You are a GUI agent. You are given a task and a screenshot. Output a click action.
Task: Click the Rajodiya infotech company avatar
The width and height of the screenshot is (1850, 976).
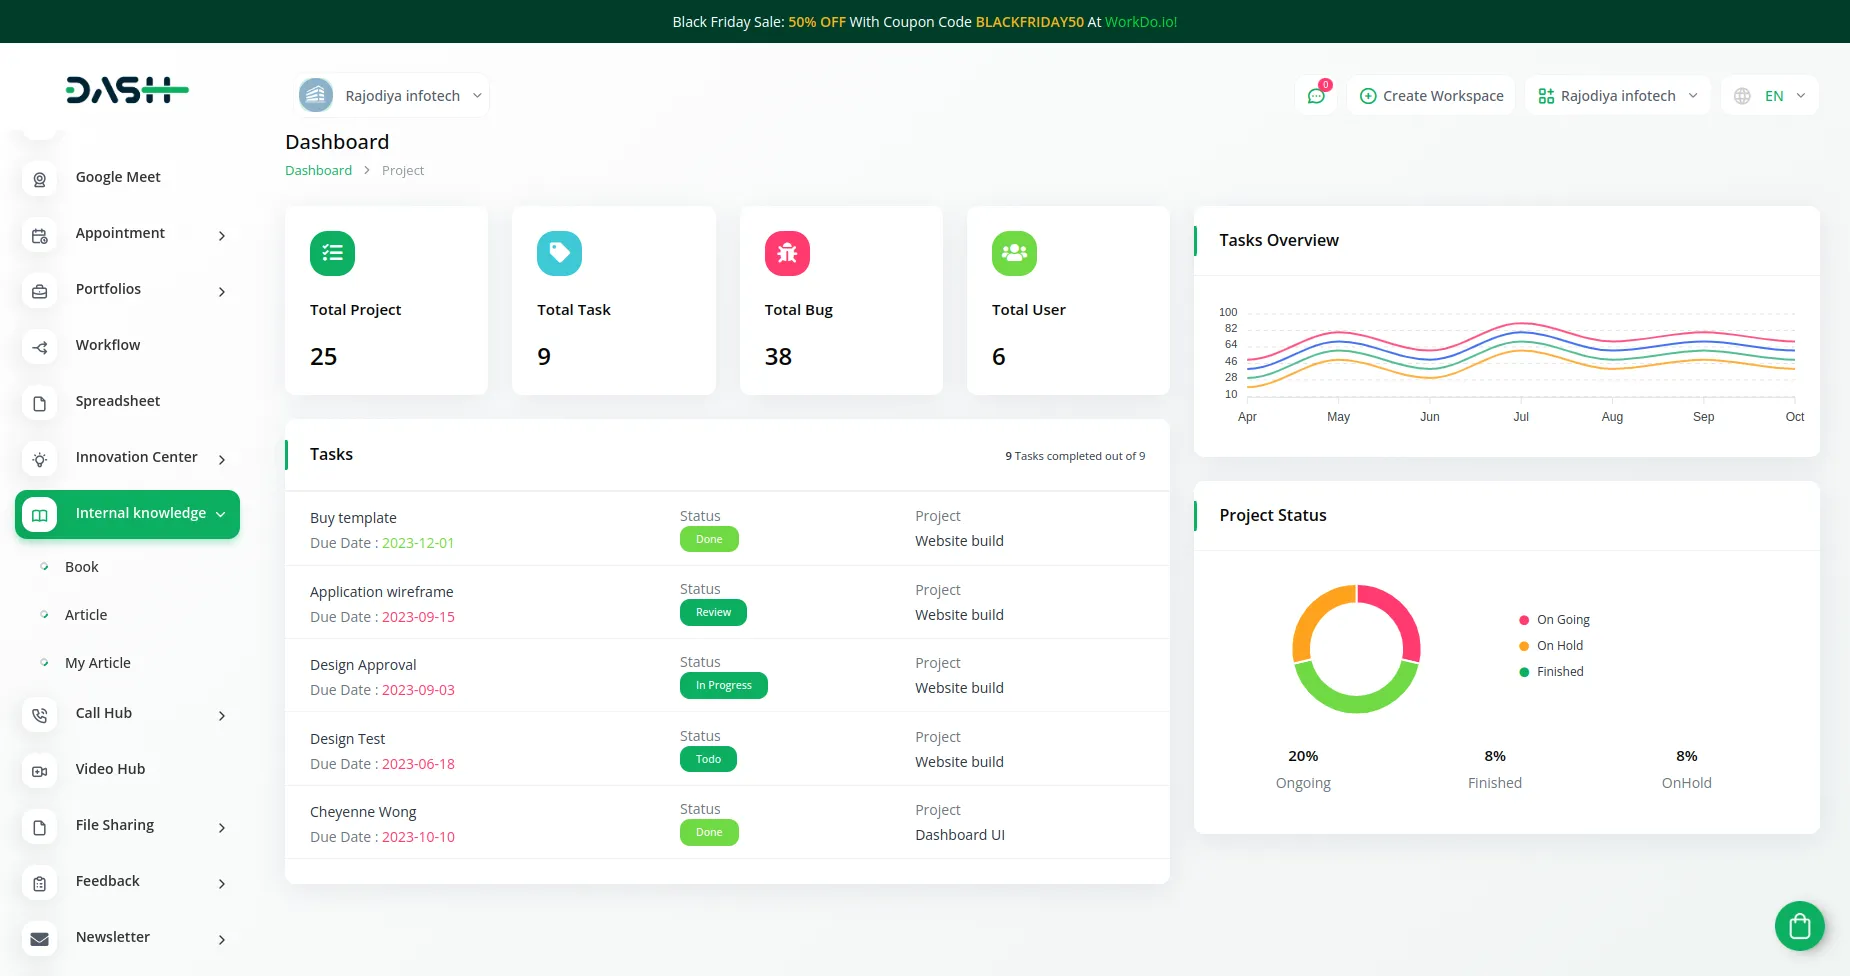click(x=316, y=95)
